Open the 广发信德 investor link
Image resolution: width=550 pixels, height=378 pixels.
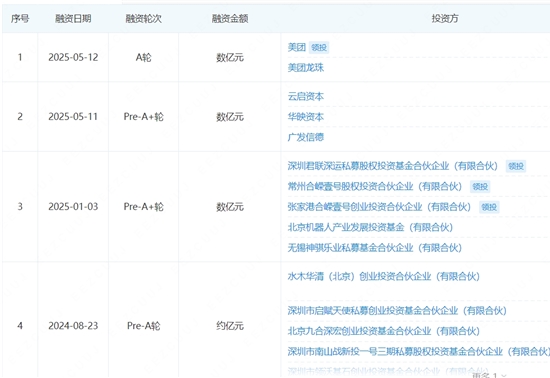[x=306, y=137]
